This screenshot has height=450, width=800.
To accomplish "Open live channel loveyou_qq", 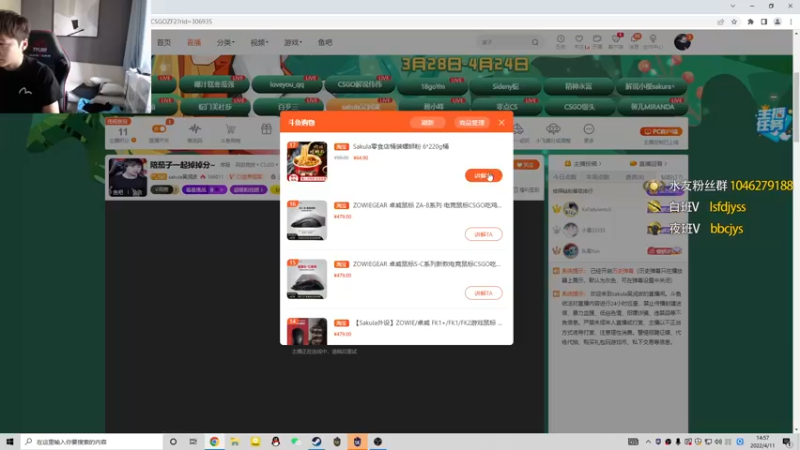I will (x=287, y=85).
